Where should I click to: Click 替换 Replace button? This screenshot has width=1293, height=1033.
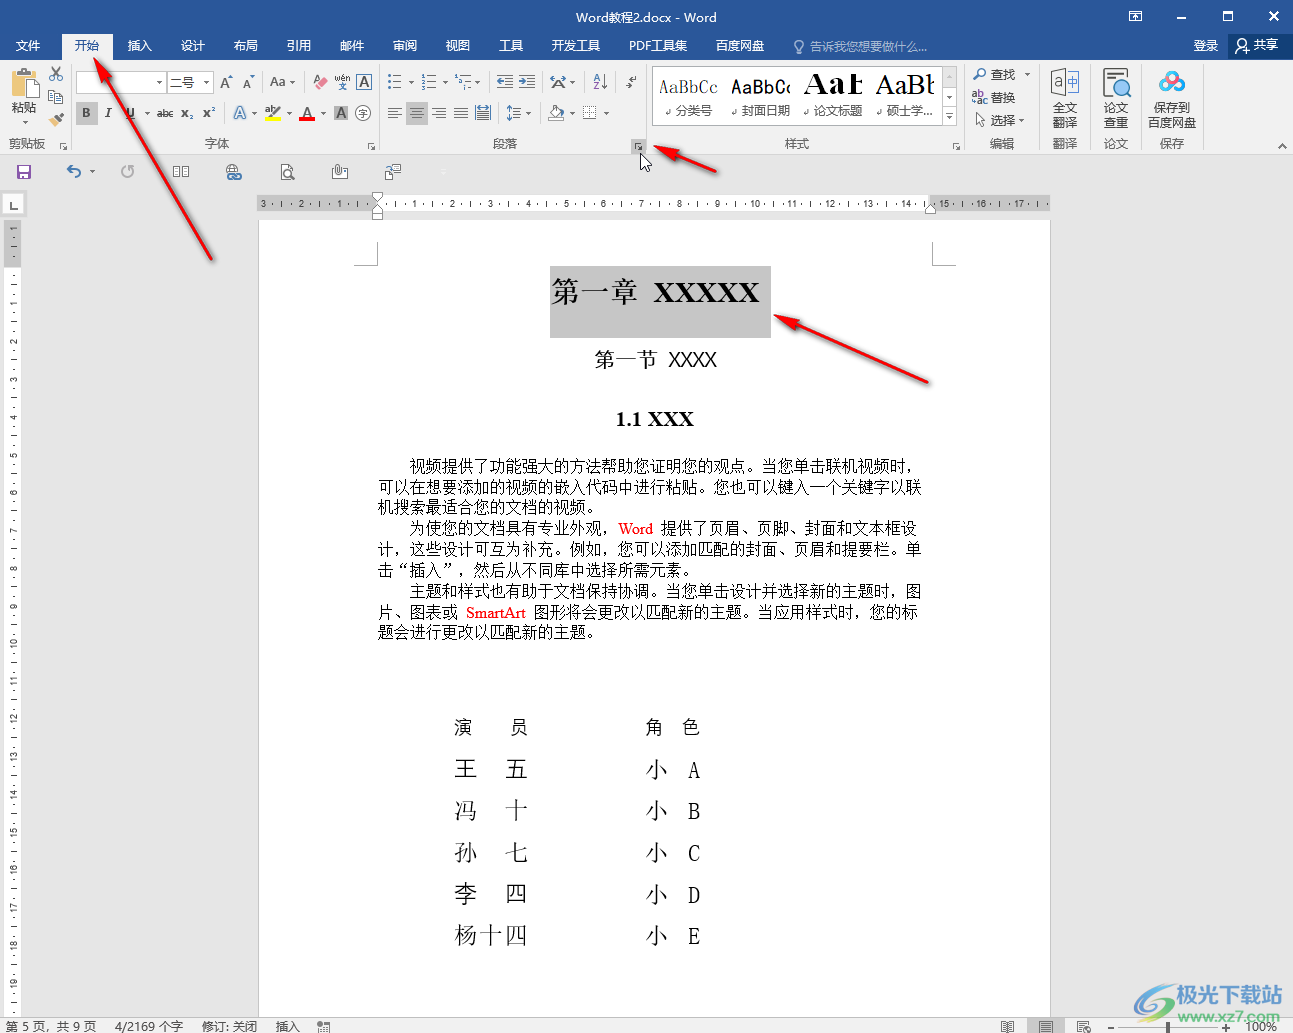994,97
